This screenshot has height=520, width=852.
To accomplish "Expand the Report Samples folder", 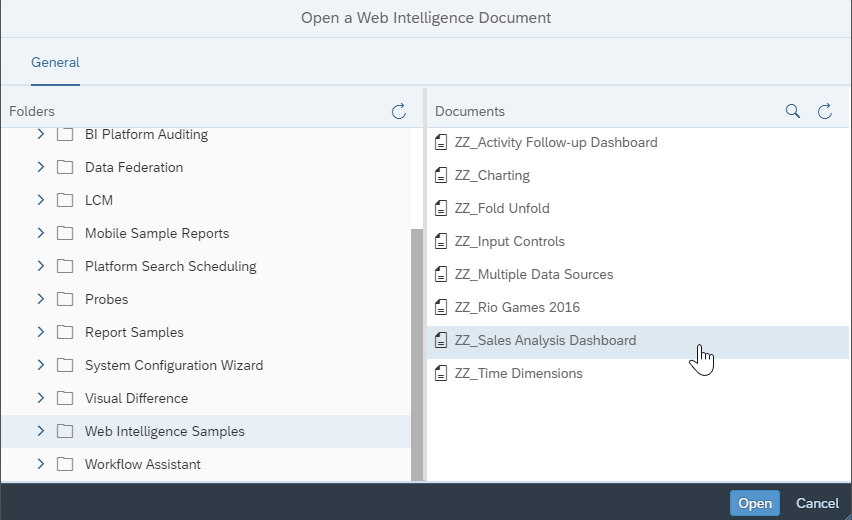I will pos(41,332).
